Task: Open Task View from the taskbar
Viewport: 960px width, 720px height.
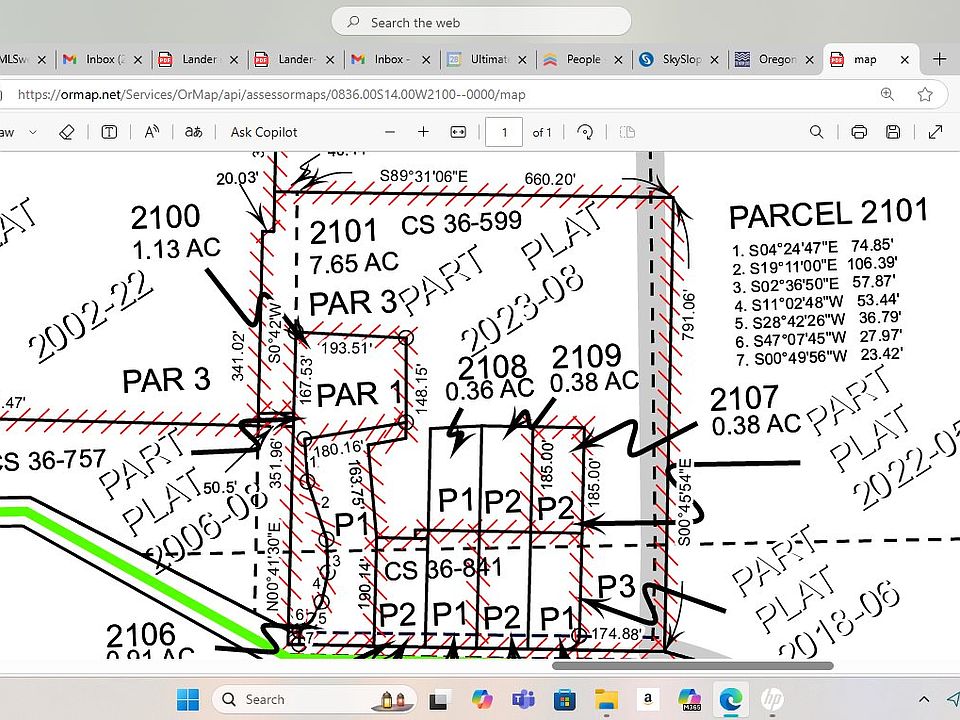Action: [438, 699]
